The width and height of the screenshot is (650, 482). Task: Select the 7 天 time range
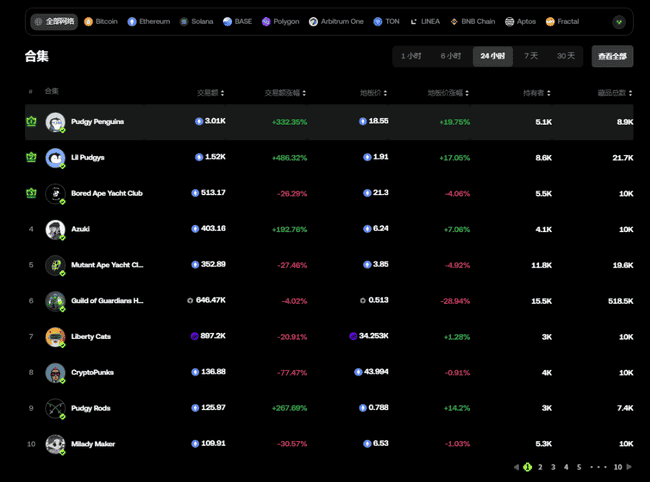coord(530,56)
